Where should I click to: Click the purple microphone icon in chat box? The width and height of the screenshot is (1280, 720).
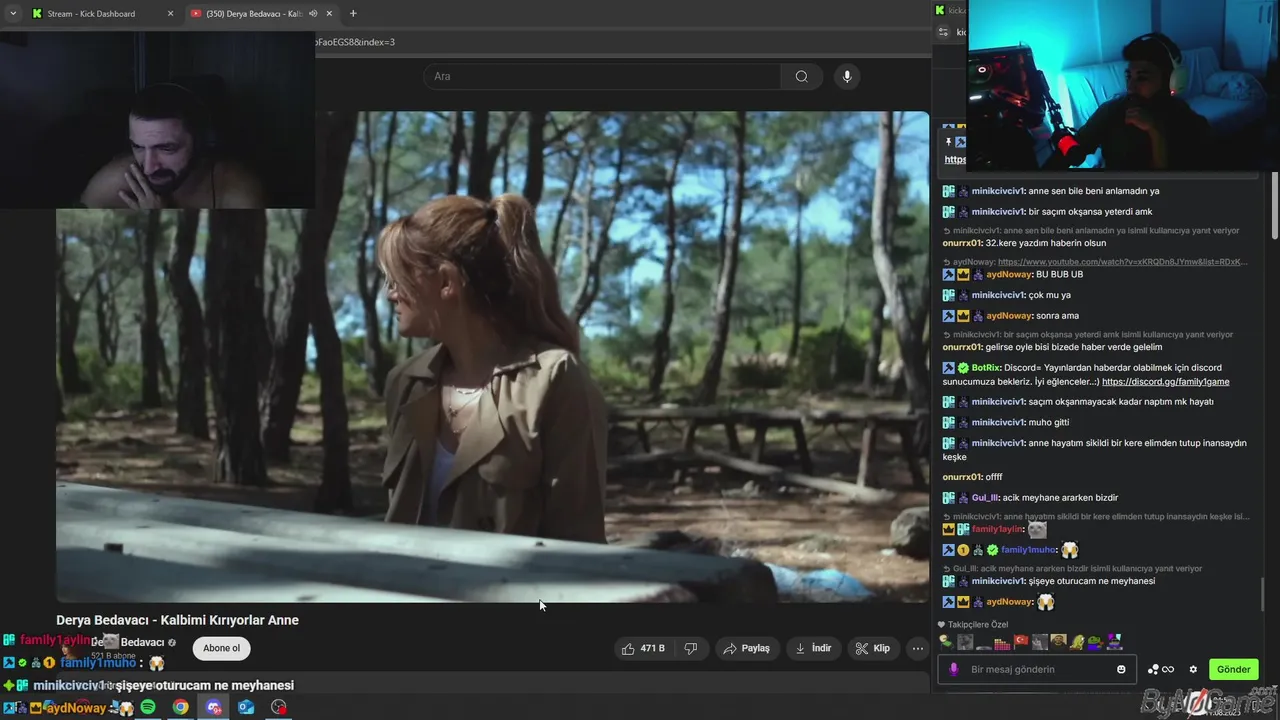click(954, 669)
